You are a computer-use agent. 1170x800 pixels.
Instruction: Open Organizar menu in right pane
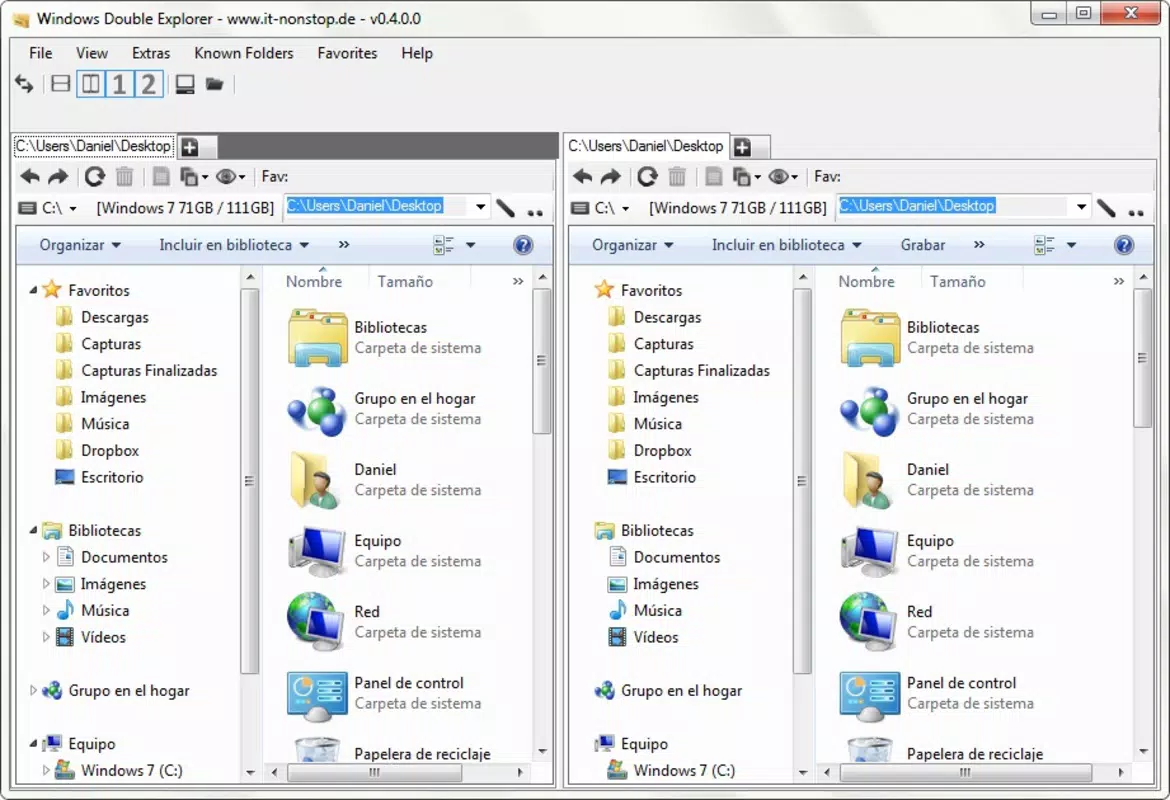tap(632, 245)
